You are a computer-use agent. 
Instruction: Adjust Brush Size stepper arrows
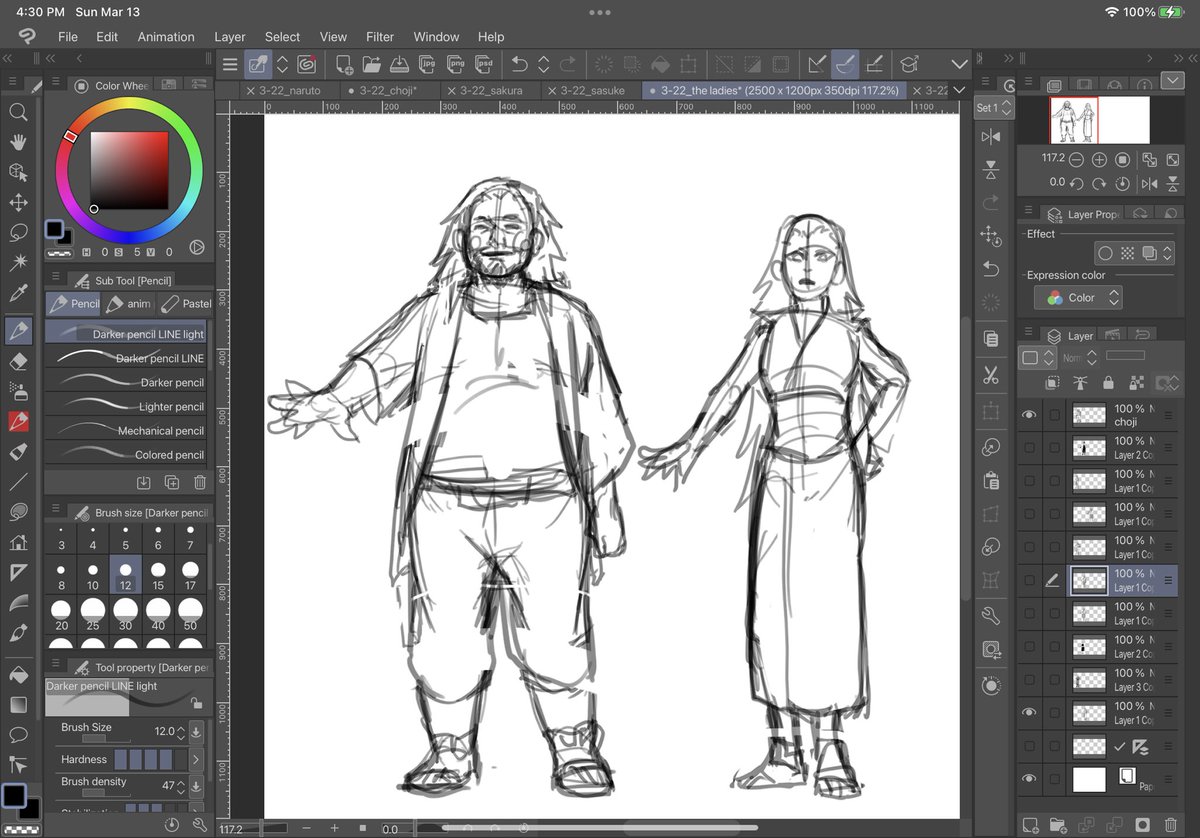click(181, 732)
